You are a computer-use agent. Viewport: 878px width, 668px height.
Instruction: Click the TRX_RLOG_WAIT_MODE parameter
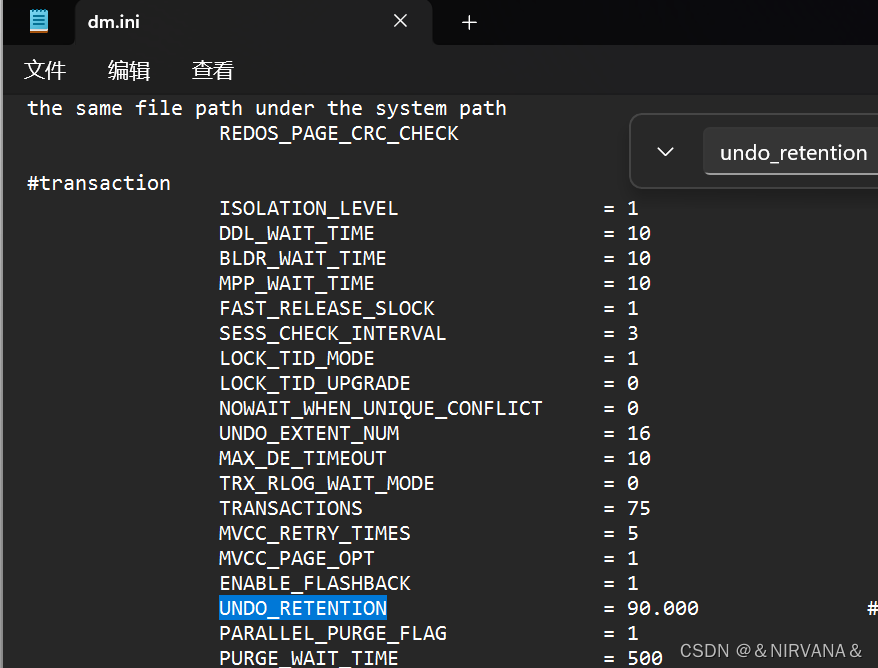pos(327,484)
